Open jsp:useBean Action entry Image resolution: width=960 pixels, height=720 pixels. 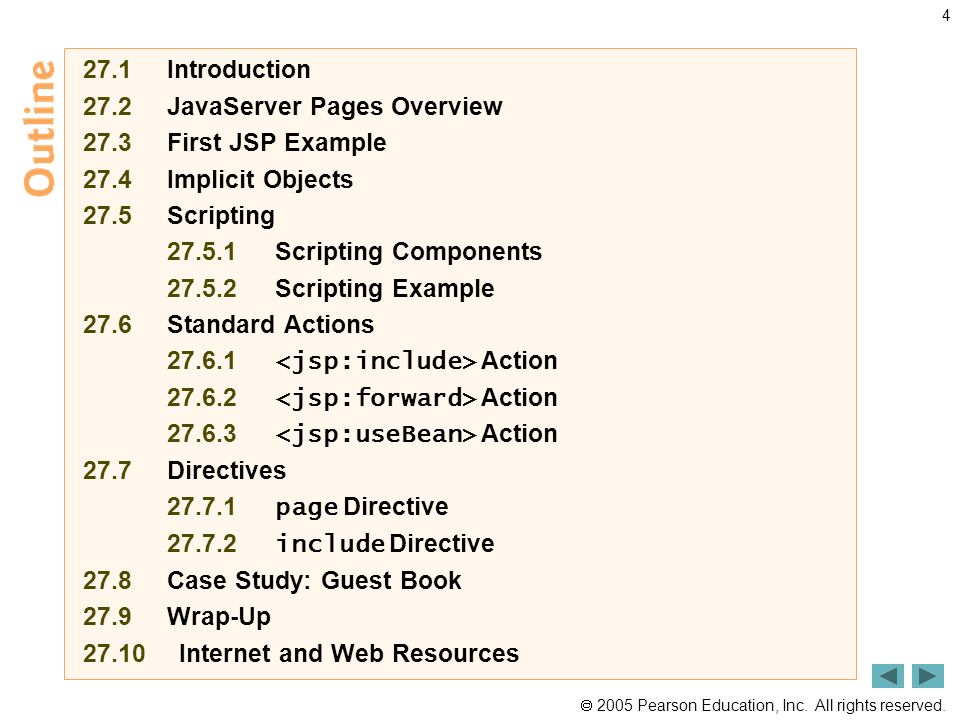(x=362, y=434)
